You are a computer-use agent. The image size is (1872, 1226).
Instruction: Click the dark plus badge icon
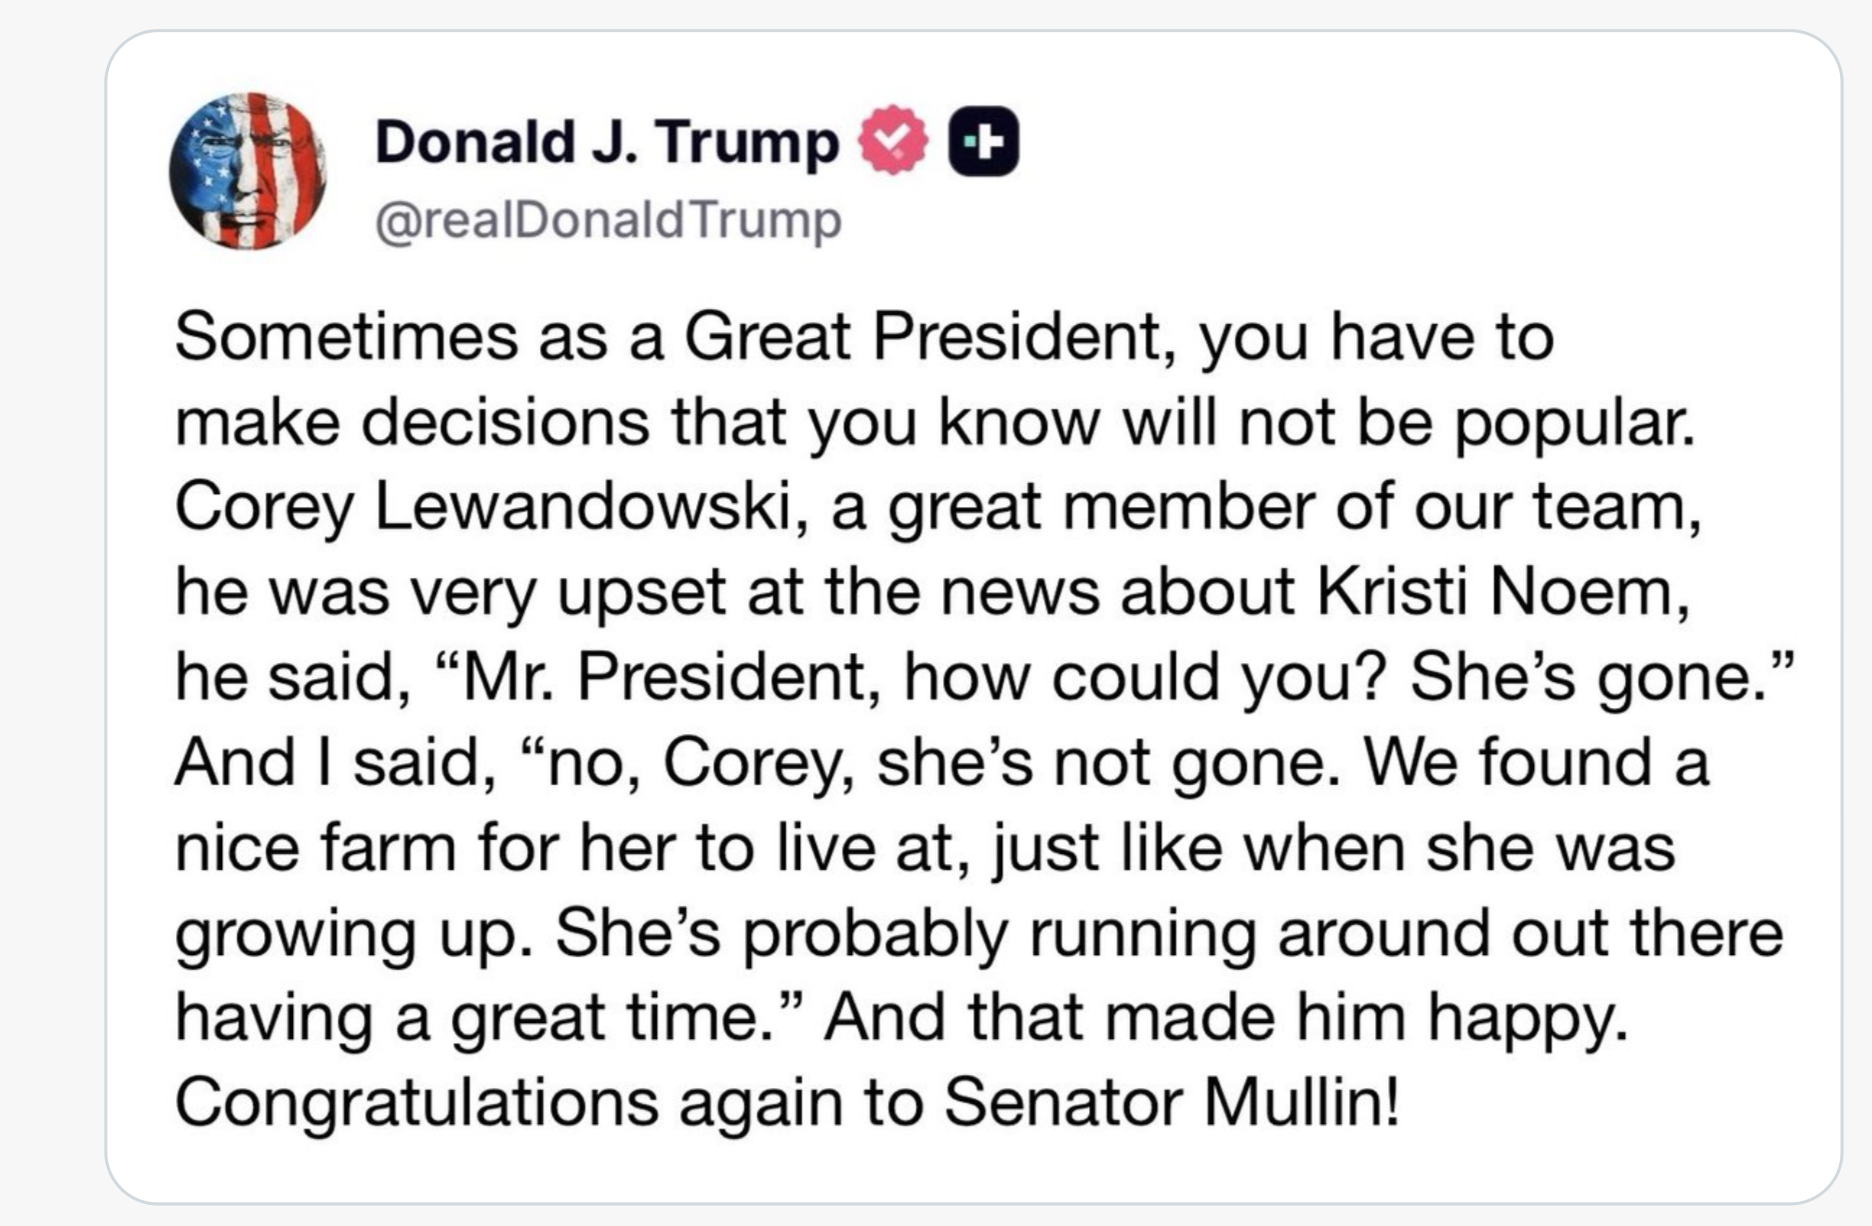coord(983,142)
